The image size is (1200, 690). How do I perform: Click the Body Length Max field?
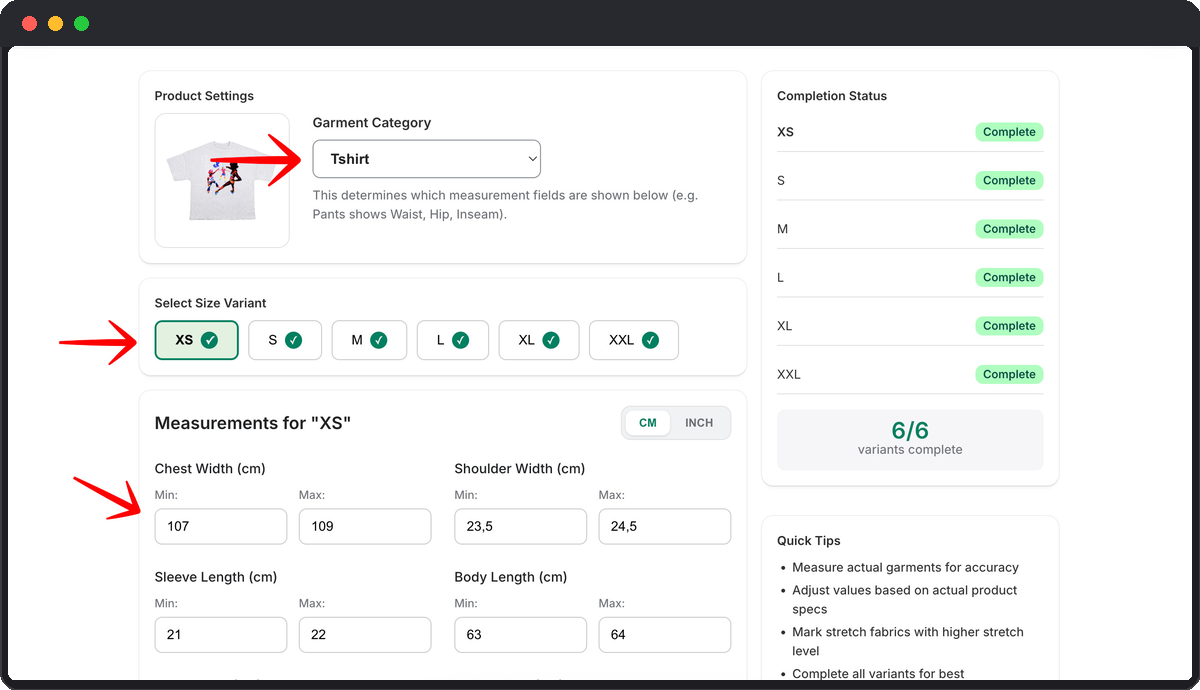click(665, 635)
